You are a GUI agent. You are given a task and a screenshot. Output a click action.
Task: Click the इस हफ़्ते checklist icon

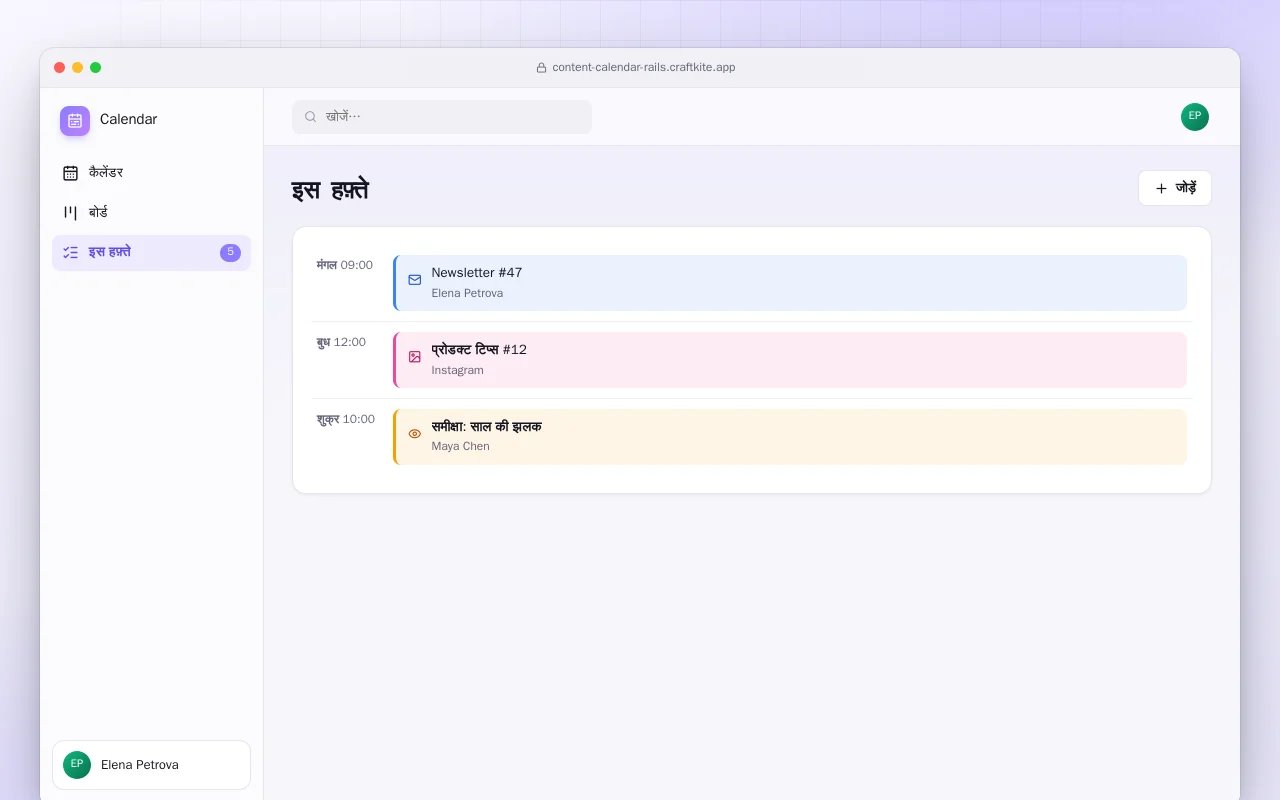(70, 253)
